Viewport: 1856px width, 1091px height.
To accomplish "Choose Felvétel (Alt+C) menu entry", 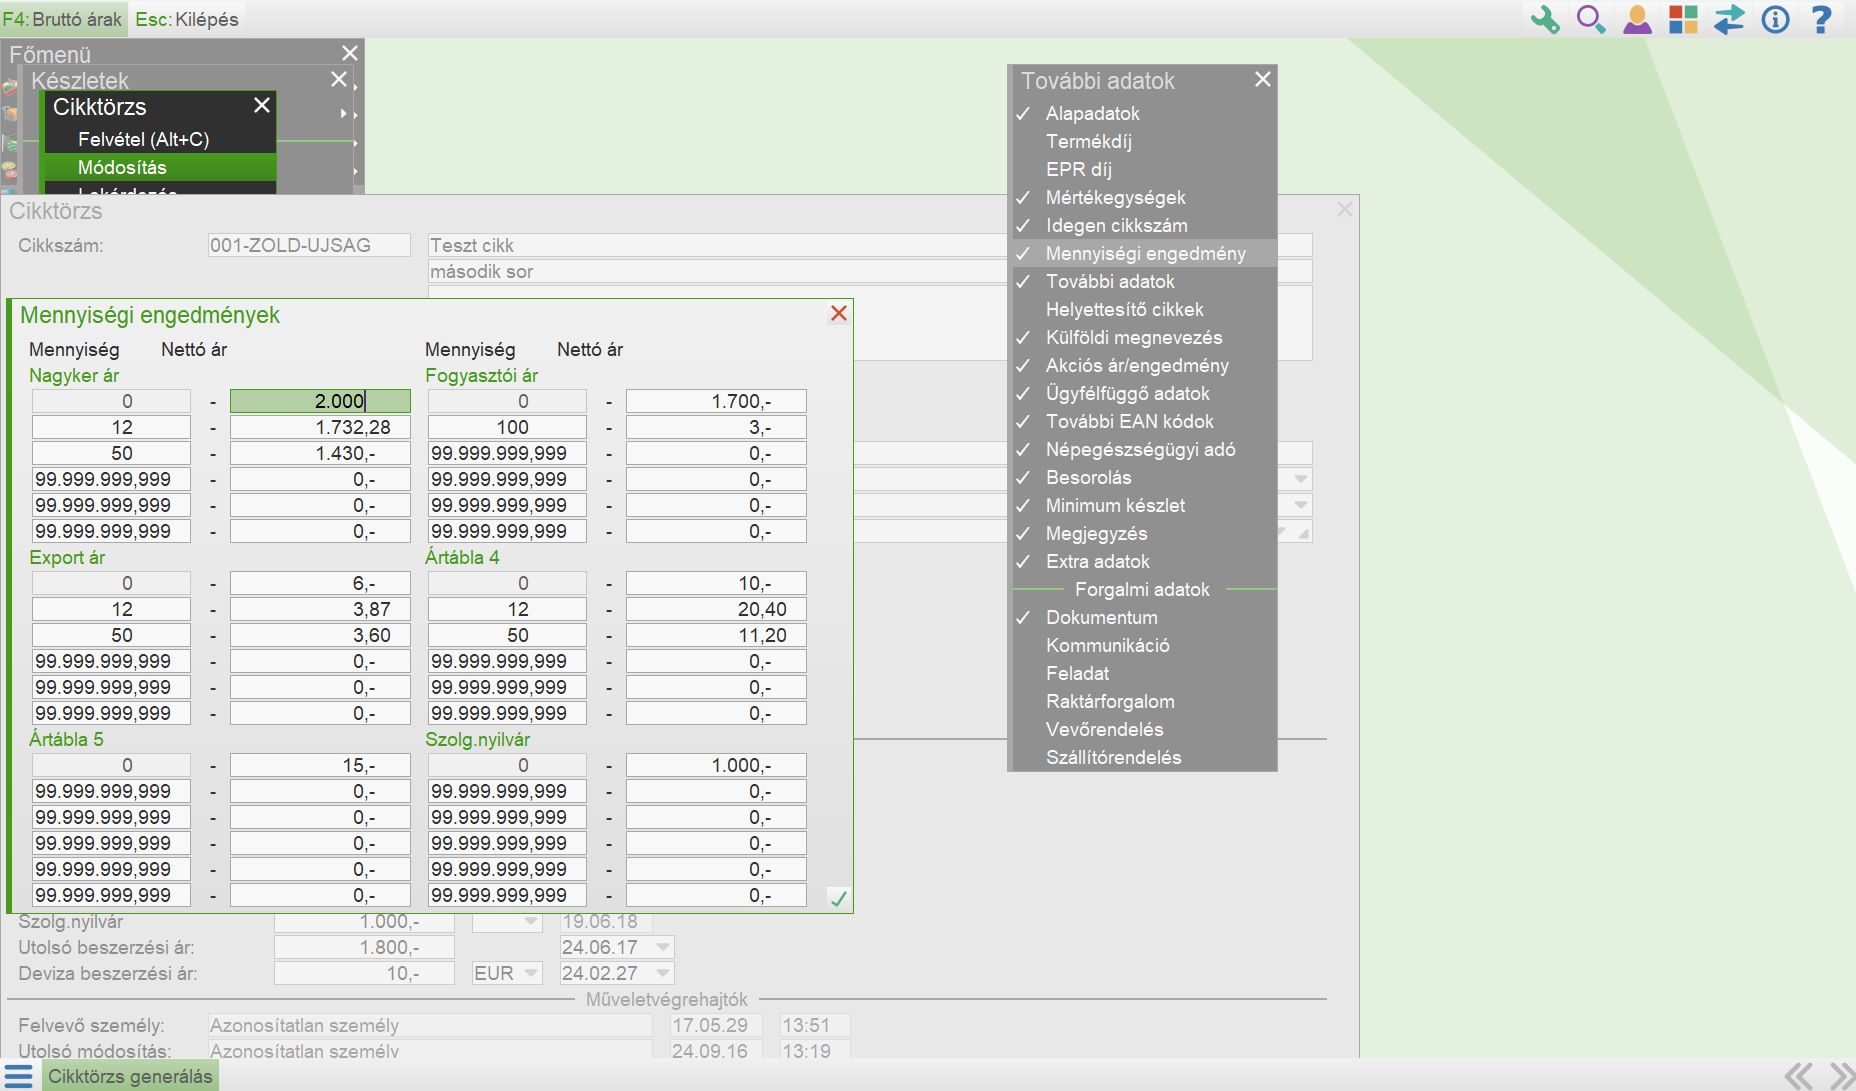I will (143, 139).
